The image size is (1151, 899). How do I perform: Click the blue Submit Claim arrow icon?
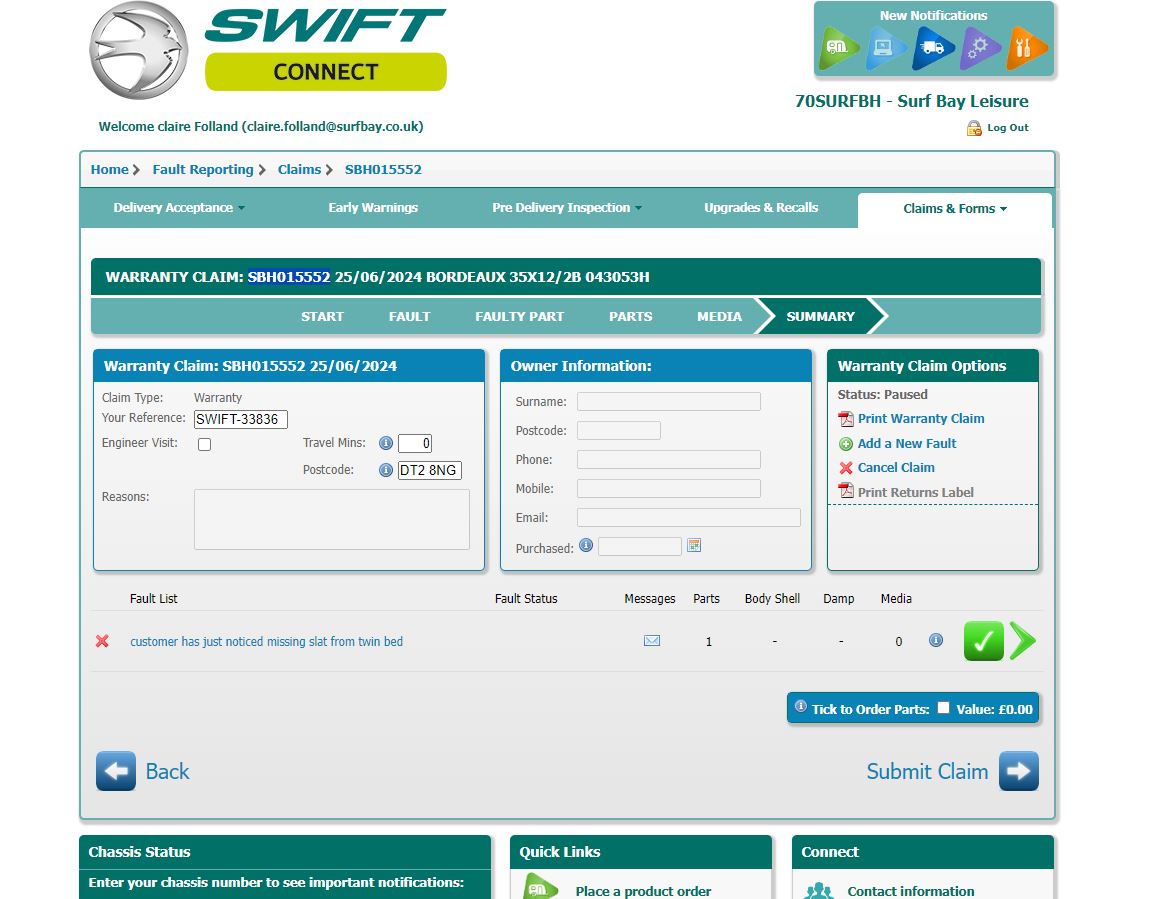click(1019, 771)
